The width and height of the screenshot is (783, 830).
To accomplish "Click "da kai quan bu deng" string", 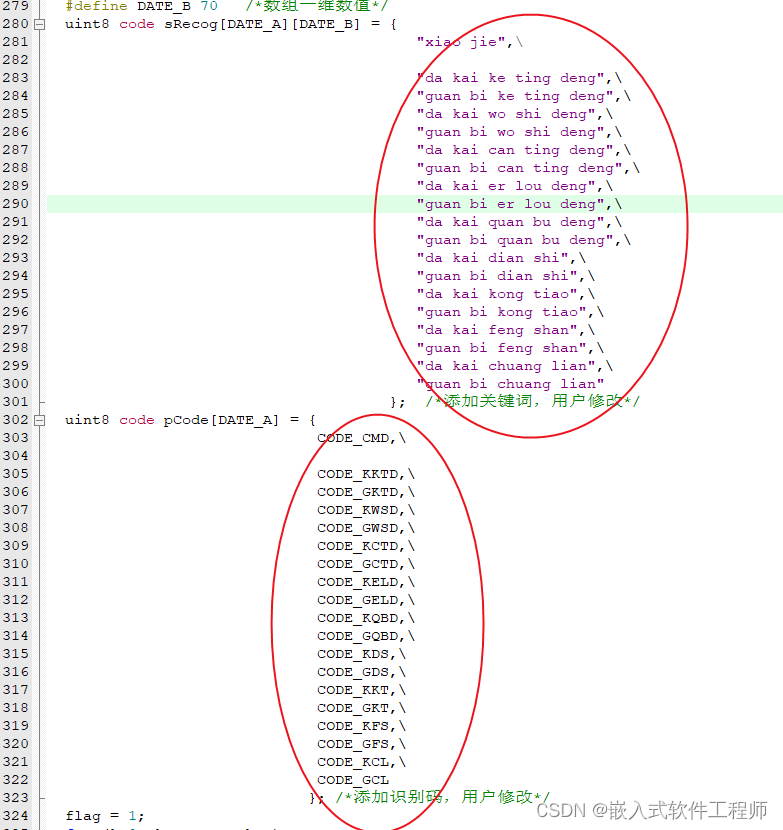I will coord(510,222).
